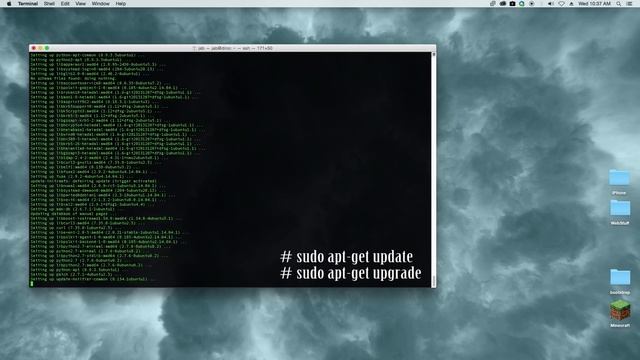The image size is (640, 360).
Task: Open the iPhone folder on the desktop
Action: coord(620,178)
